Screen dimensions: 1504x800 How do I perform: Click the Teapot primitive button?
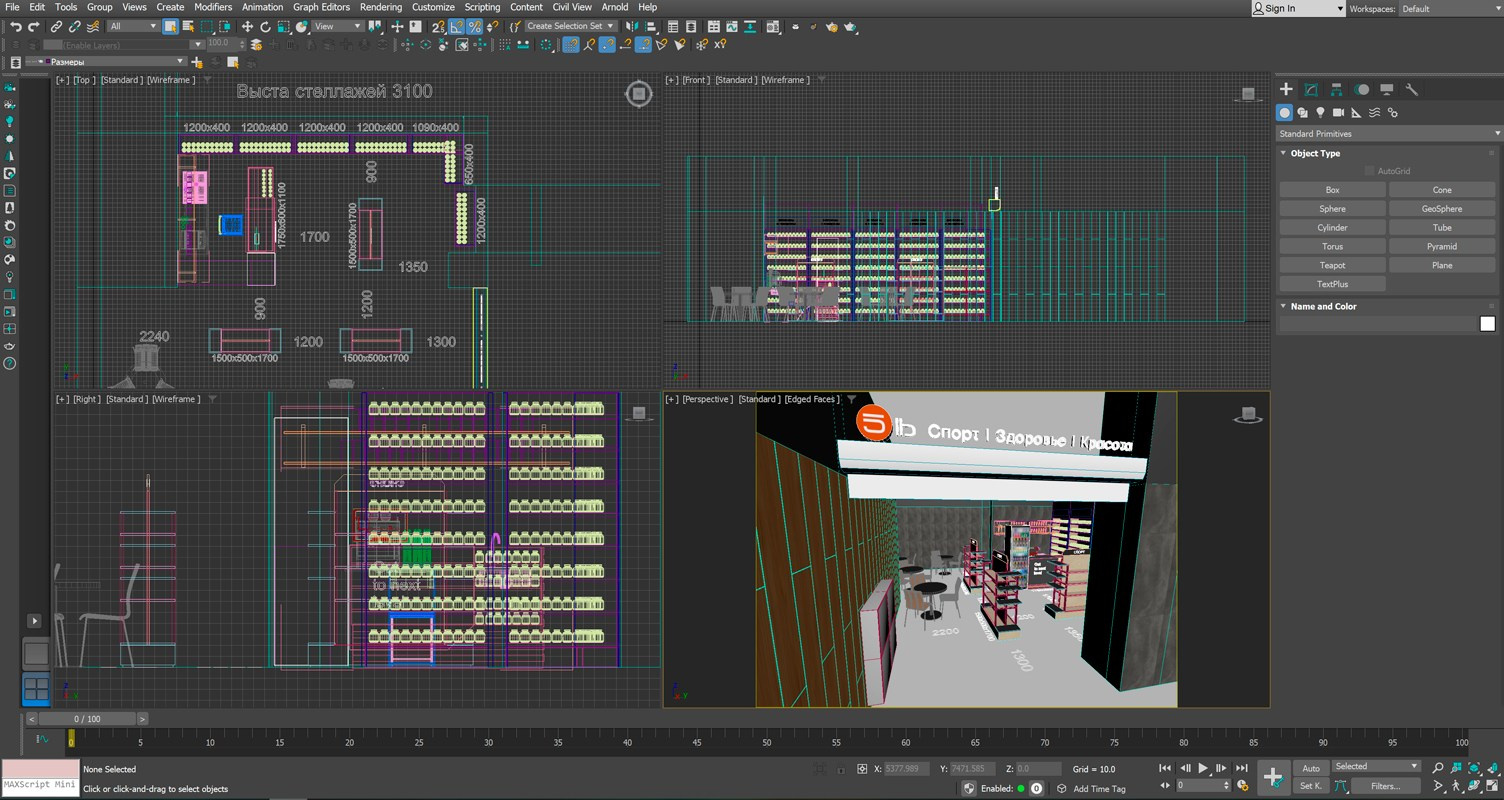tap(1332, 266)
